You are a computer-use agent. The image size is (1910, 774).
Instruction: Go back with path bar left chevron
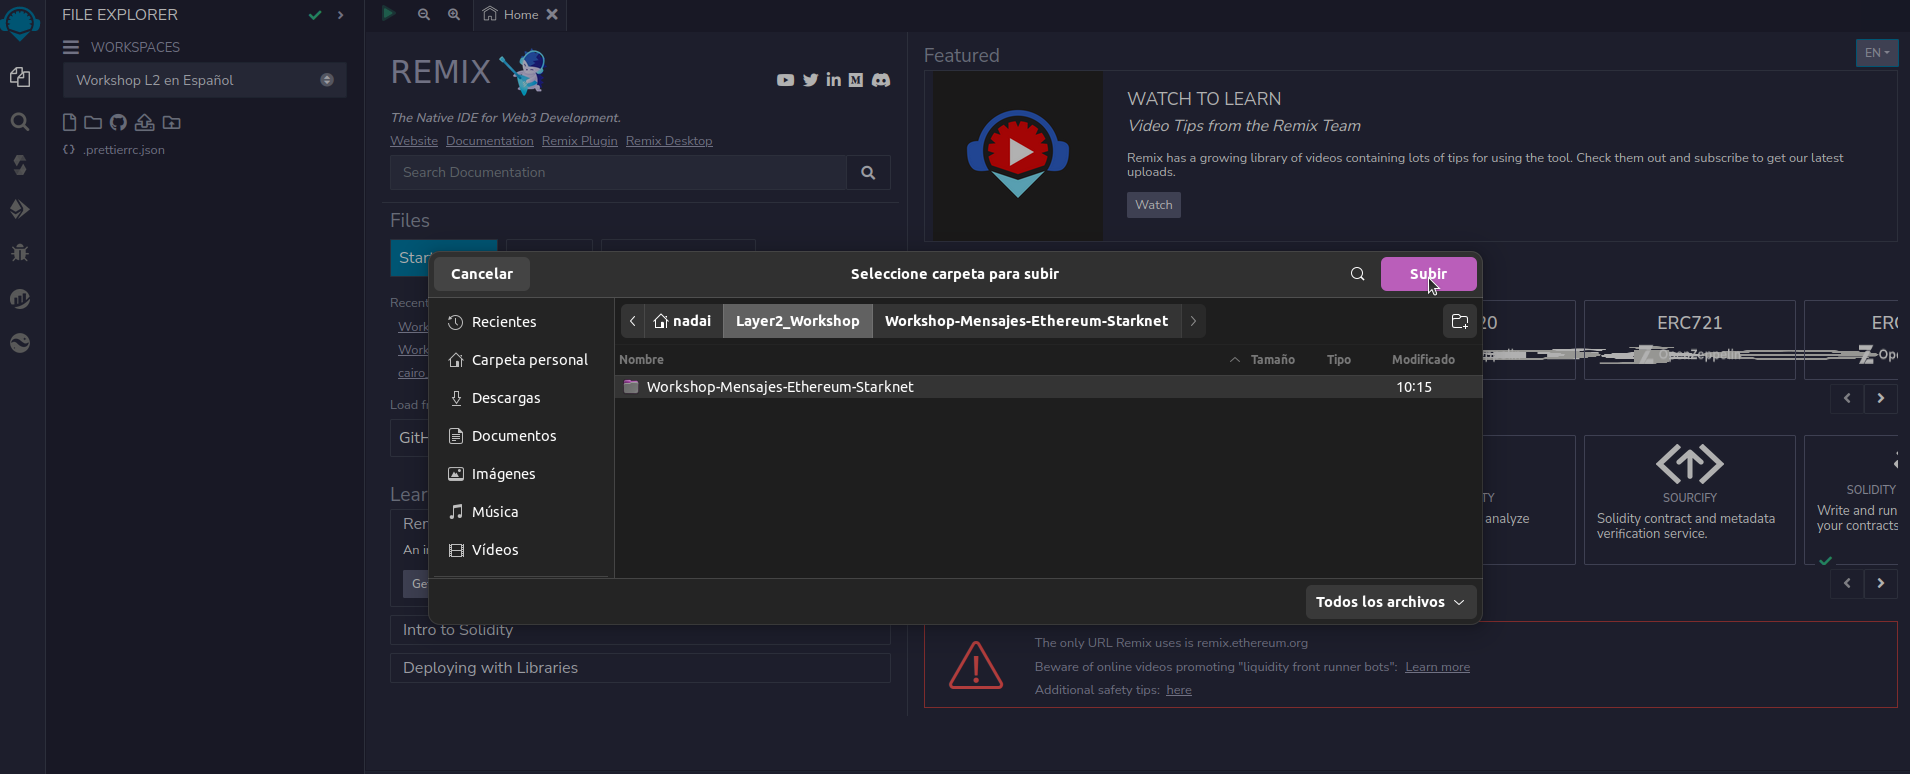tap(633, 321)
